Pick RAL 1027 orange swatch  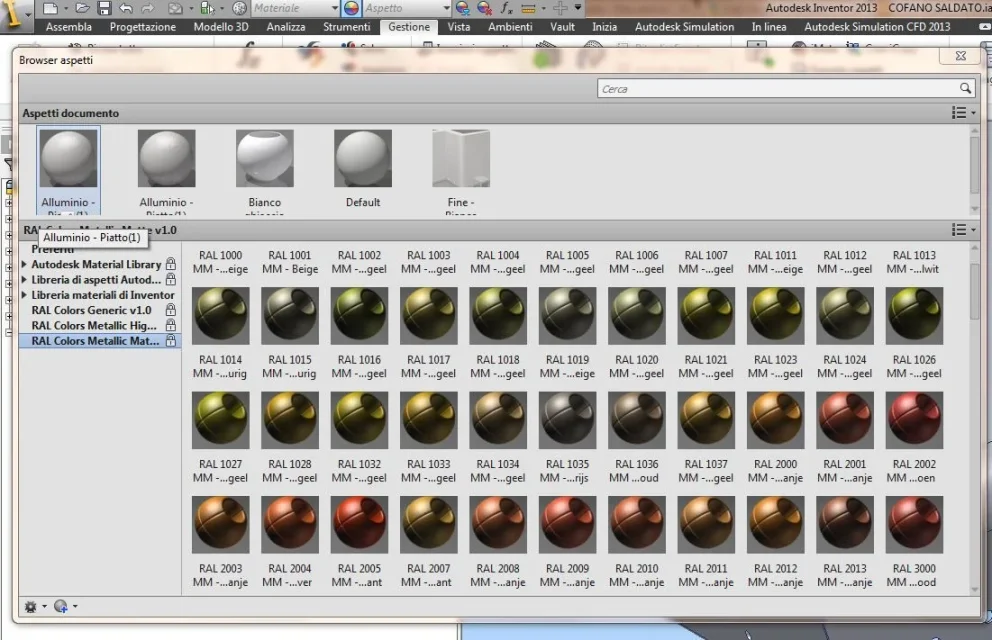pyautogui.click(x=221, y=524)
